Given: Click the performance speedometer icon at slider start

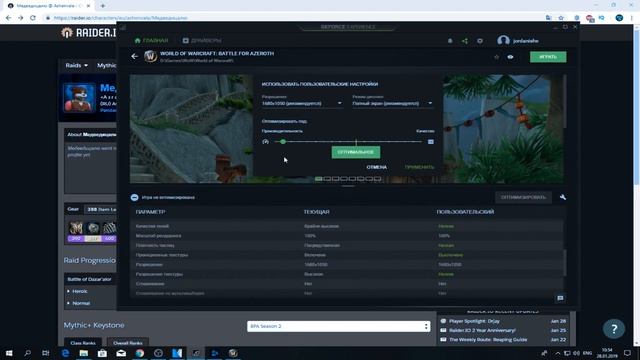Looking at the screenshot, I should (266, 142).
